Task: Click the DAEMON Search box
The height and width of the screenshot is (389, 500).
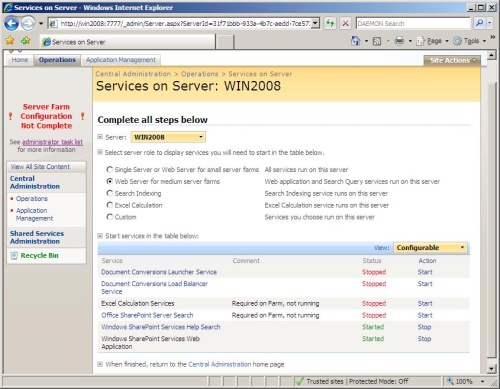Action: tap(413, 23)
